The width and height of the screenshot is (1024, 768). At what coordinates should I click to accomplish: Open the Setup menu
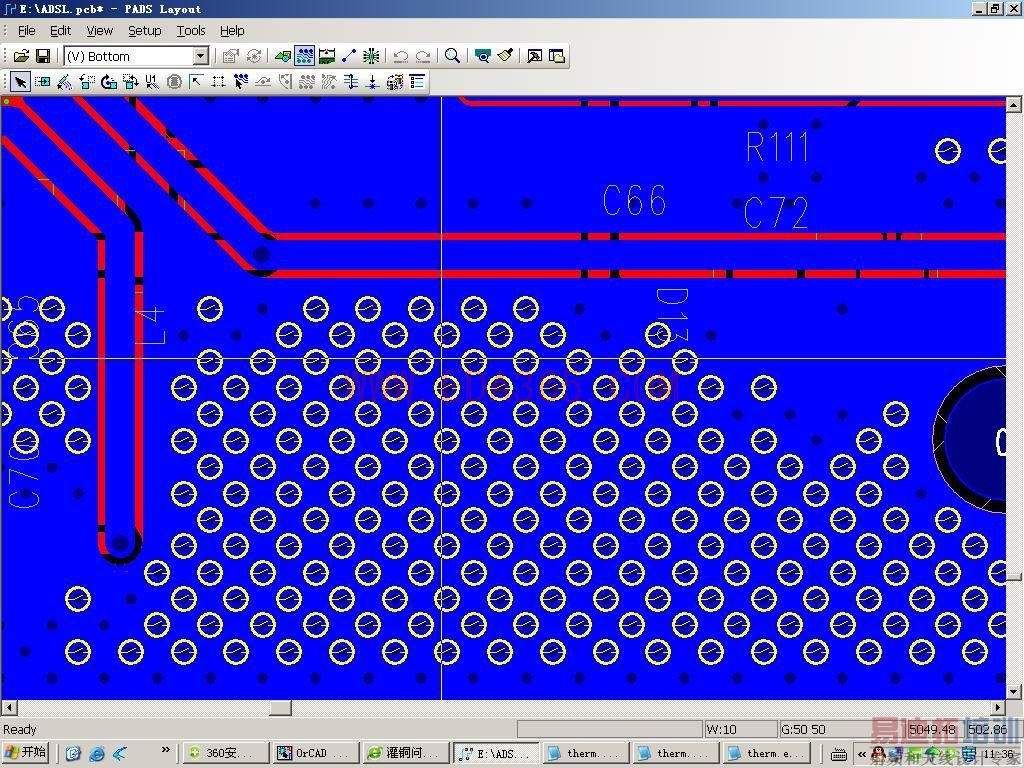144,31
